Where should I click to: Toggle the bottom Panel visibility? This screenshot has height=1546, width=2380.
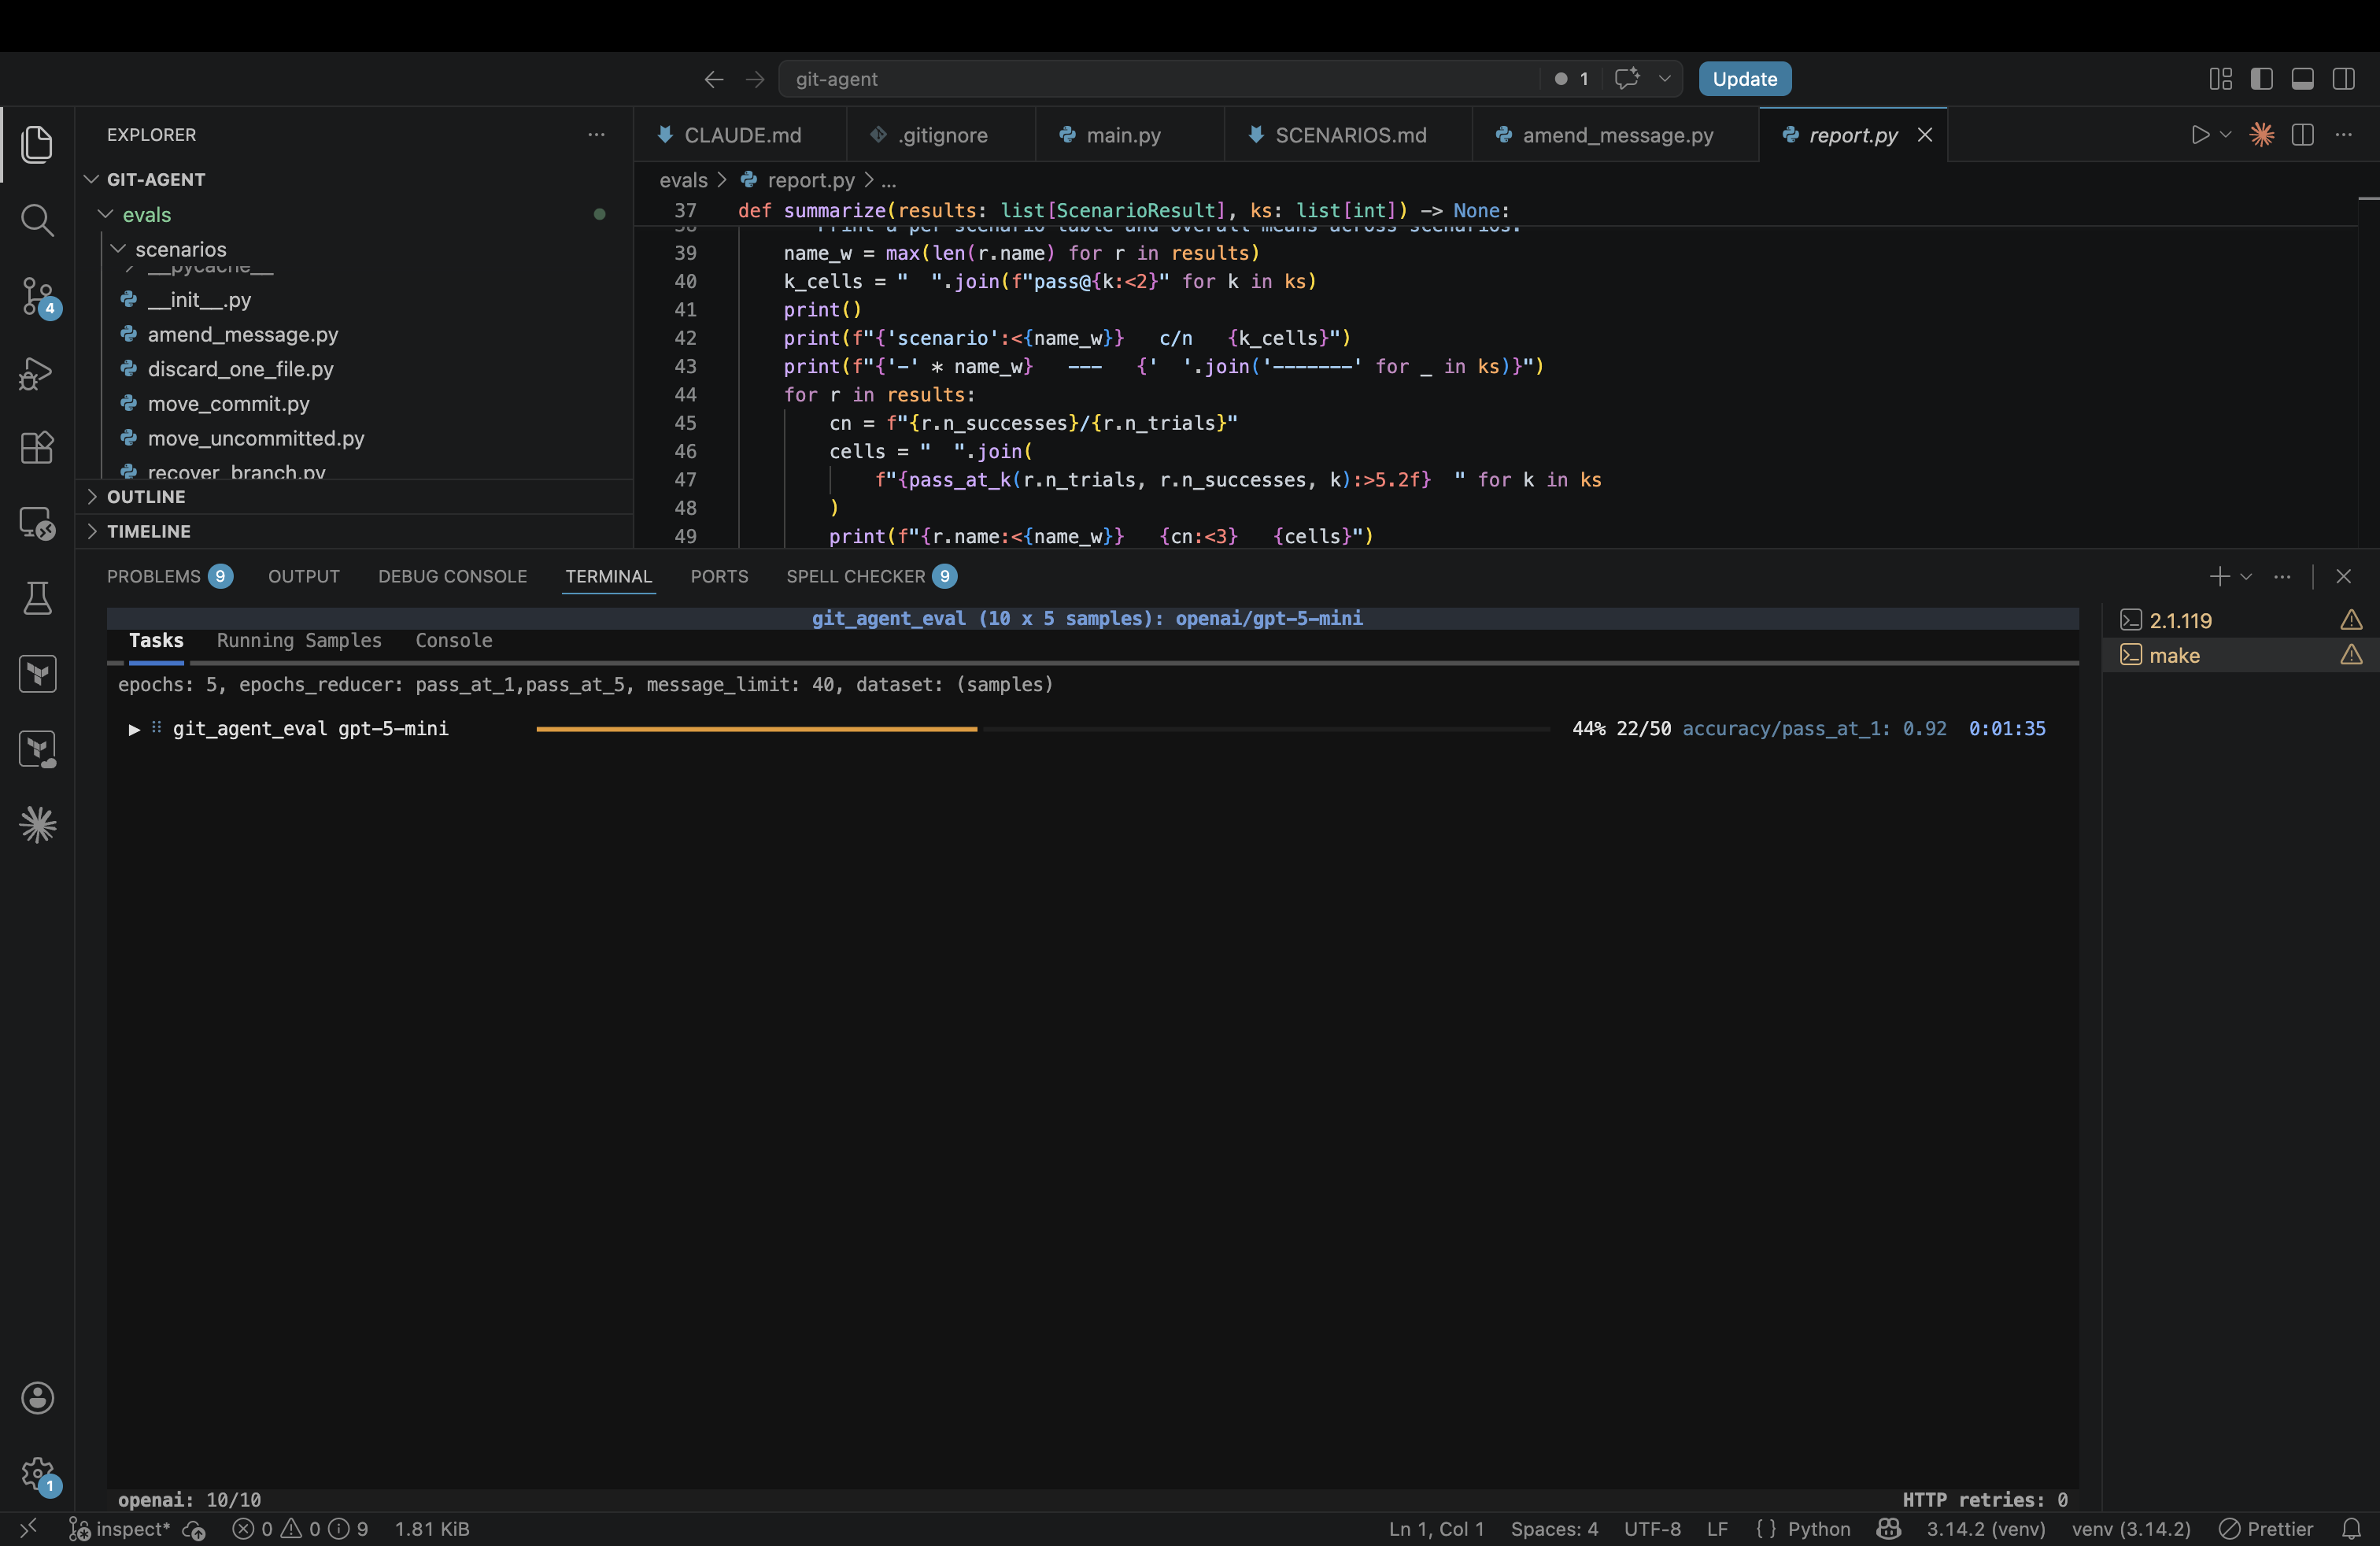pyautogui.click(x=2302, y=79)
